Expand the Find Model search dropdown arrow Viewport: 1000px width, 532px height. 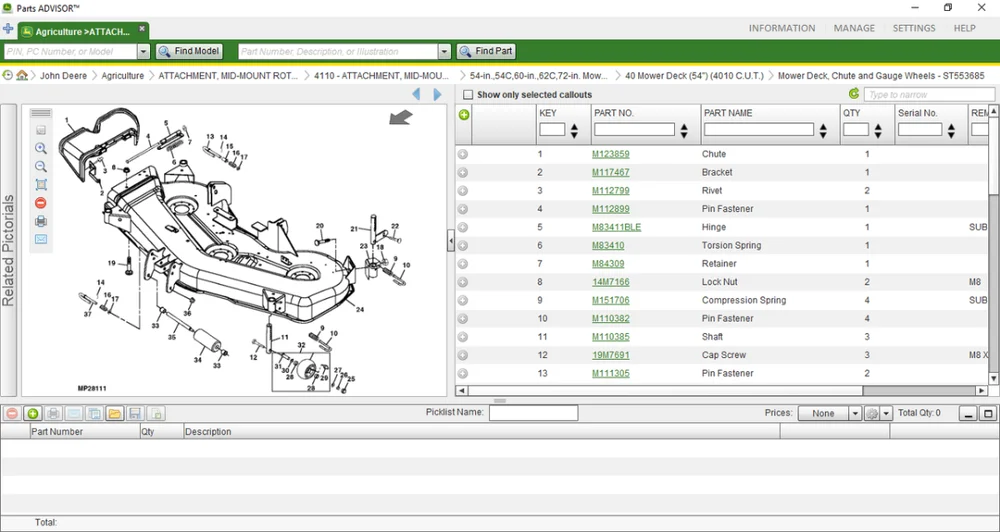coord(143,52)
